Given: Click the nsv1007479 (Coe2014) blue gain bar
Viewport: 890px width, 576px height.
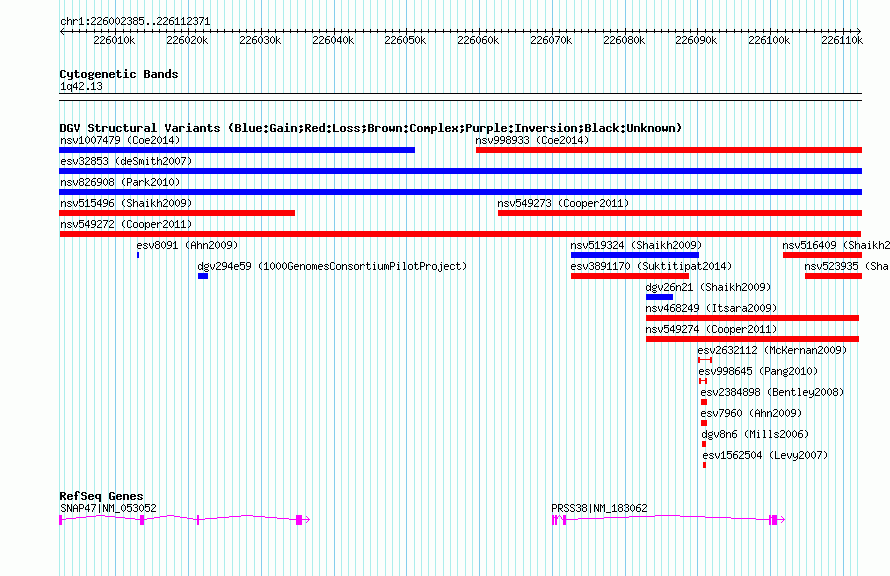Looking at the screenshot, I should point(237,150).
